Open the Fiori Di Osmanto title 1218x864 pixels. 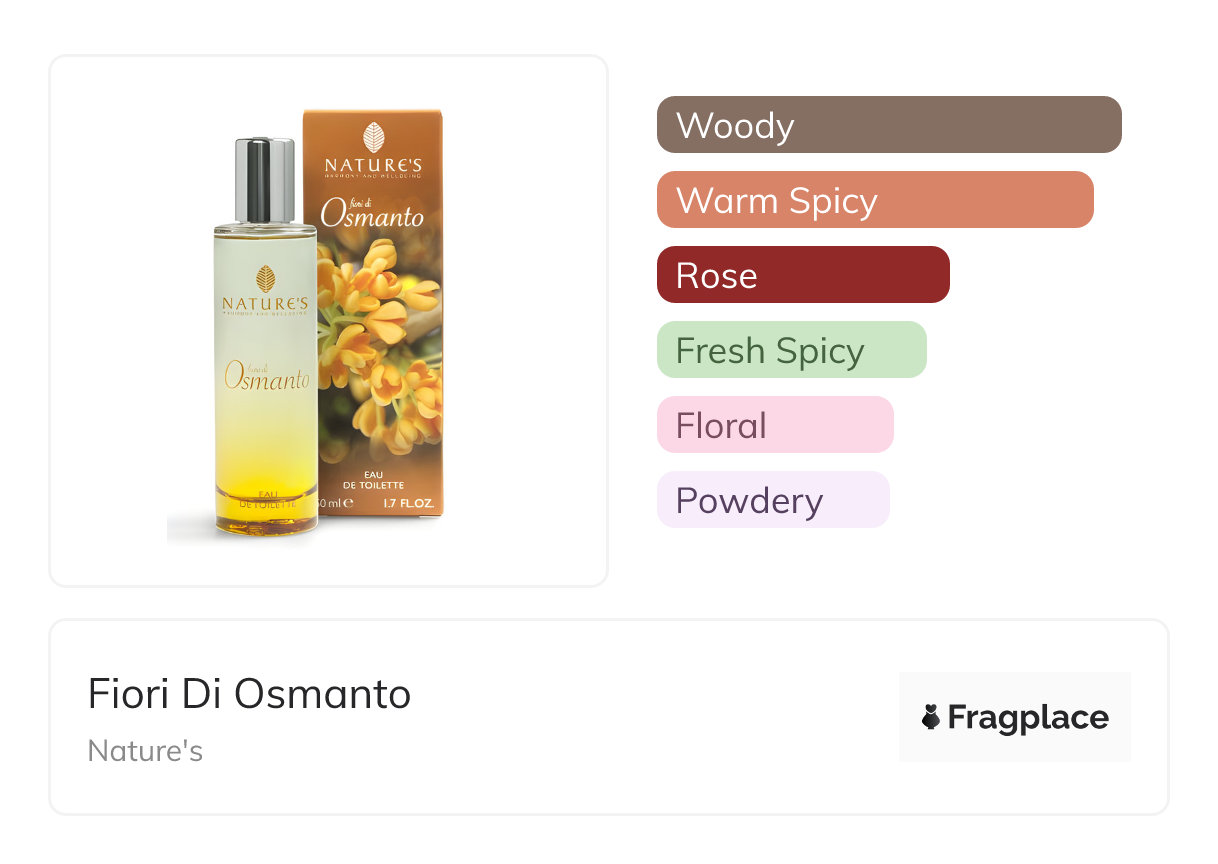(249, 694)
